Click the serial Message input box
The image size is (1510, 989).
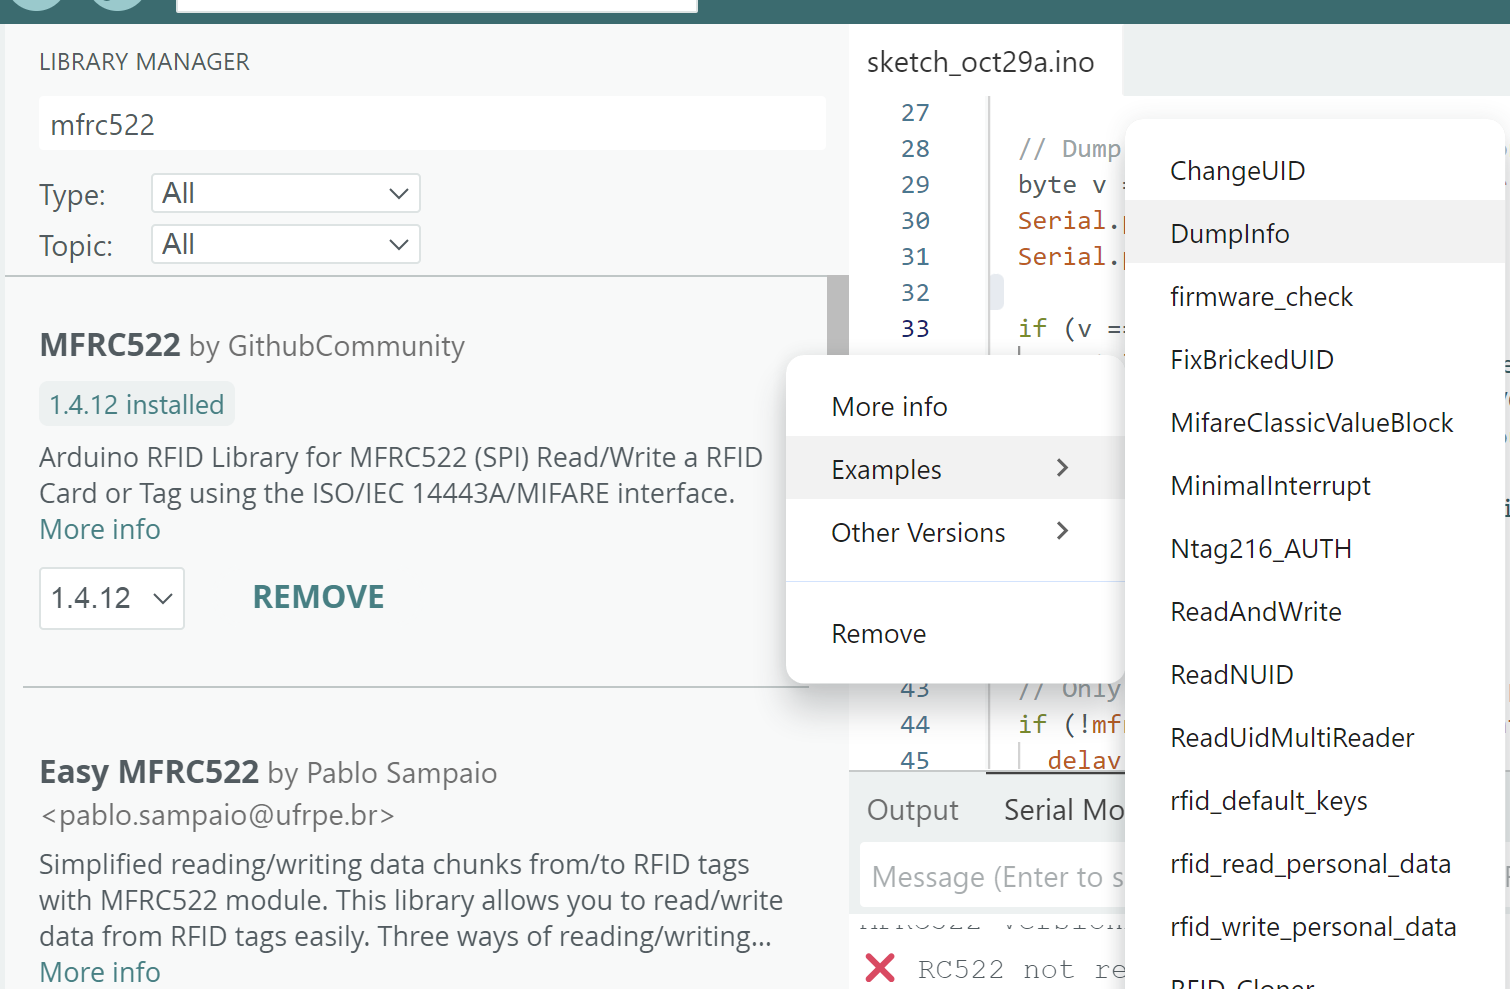(990, 877)
